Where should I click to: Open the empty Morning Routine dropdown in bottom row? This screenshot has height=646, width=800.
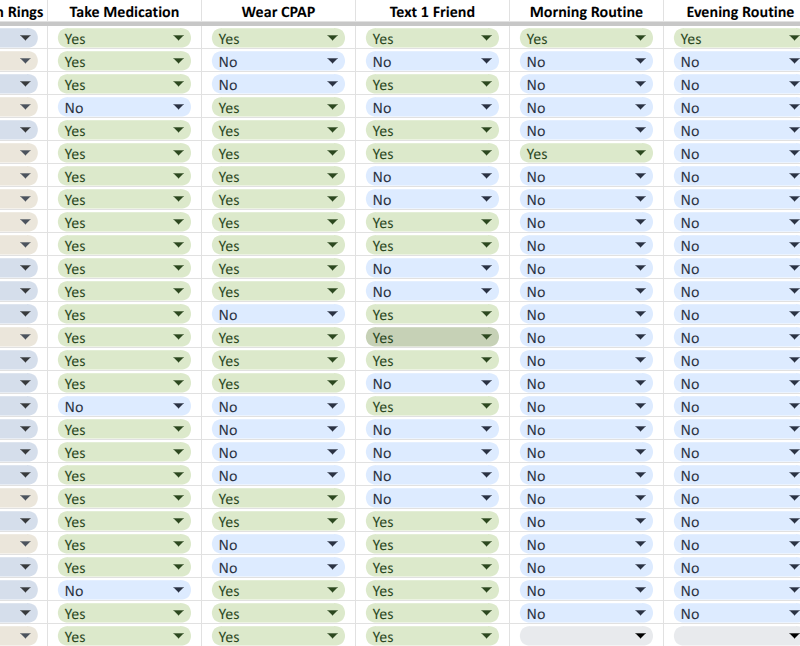coord(586,636)
